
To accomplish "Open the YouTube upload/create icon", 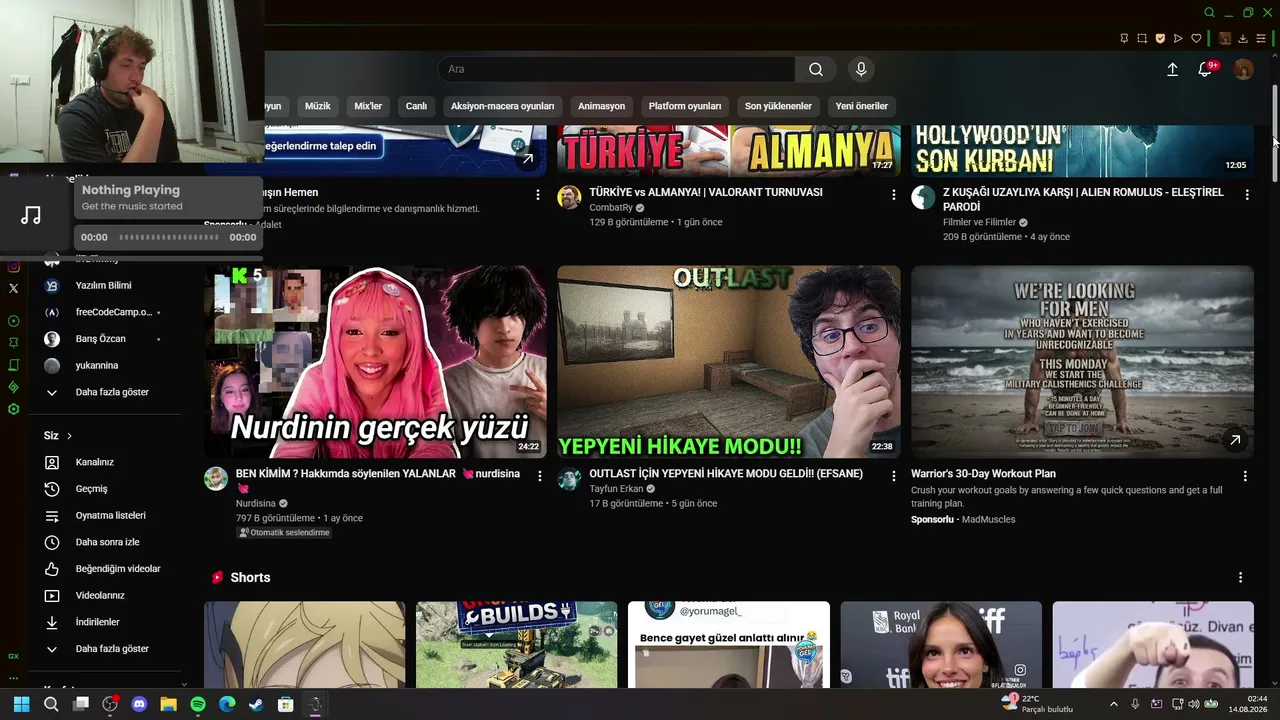I will (x=1173, y=69).
